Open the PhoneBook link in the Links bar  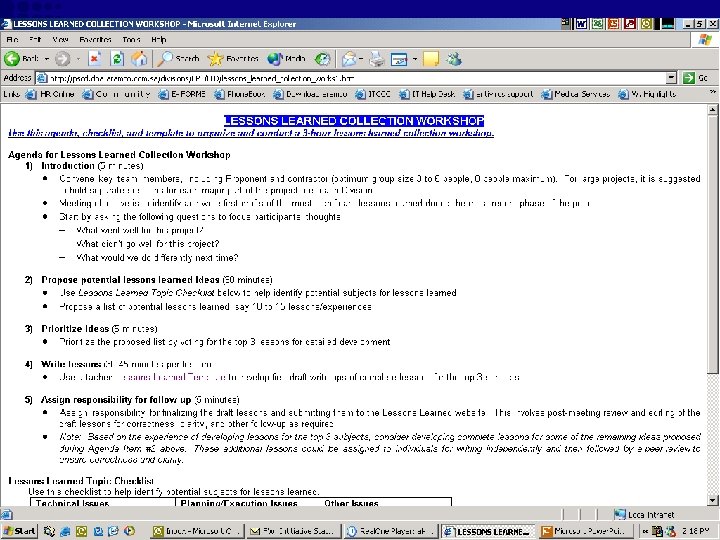tap(240, 94)
